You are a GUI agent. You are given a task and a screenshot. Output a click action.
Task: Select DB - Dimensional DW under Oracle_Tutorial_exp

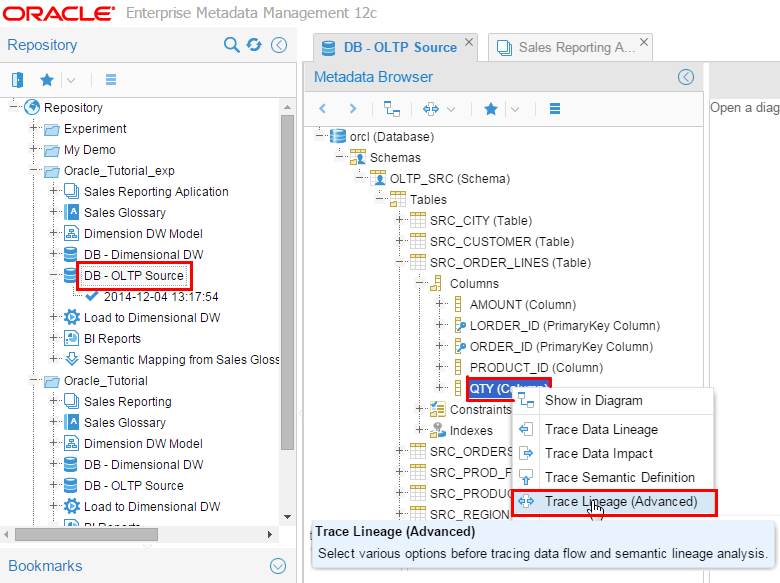tap(143, 255)
